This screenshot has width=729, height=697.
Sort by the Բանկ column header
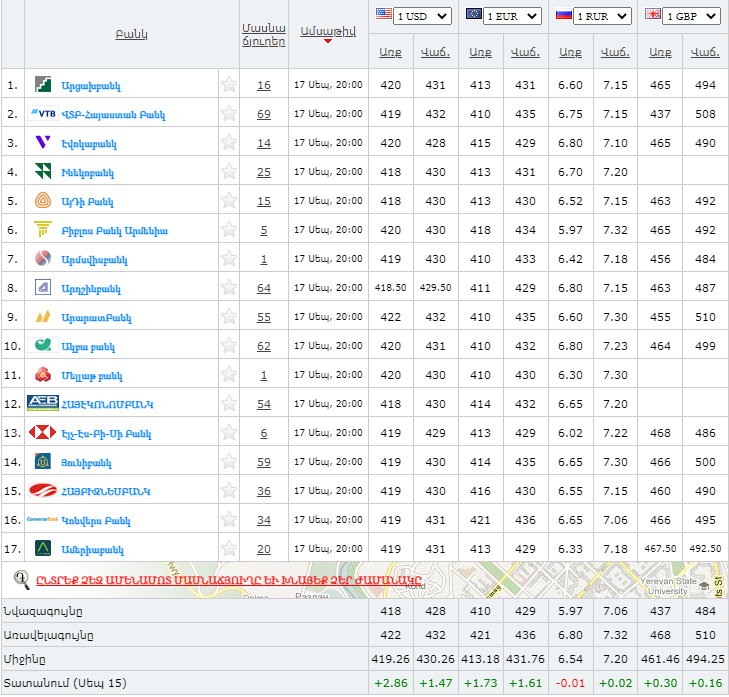point(132,34)
